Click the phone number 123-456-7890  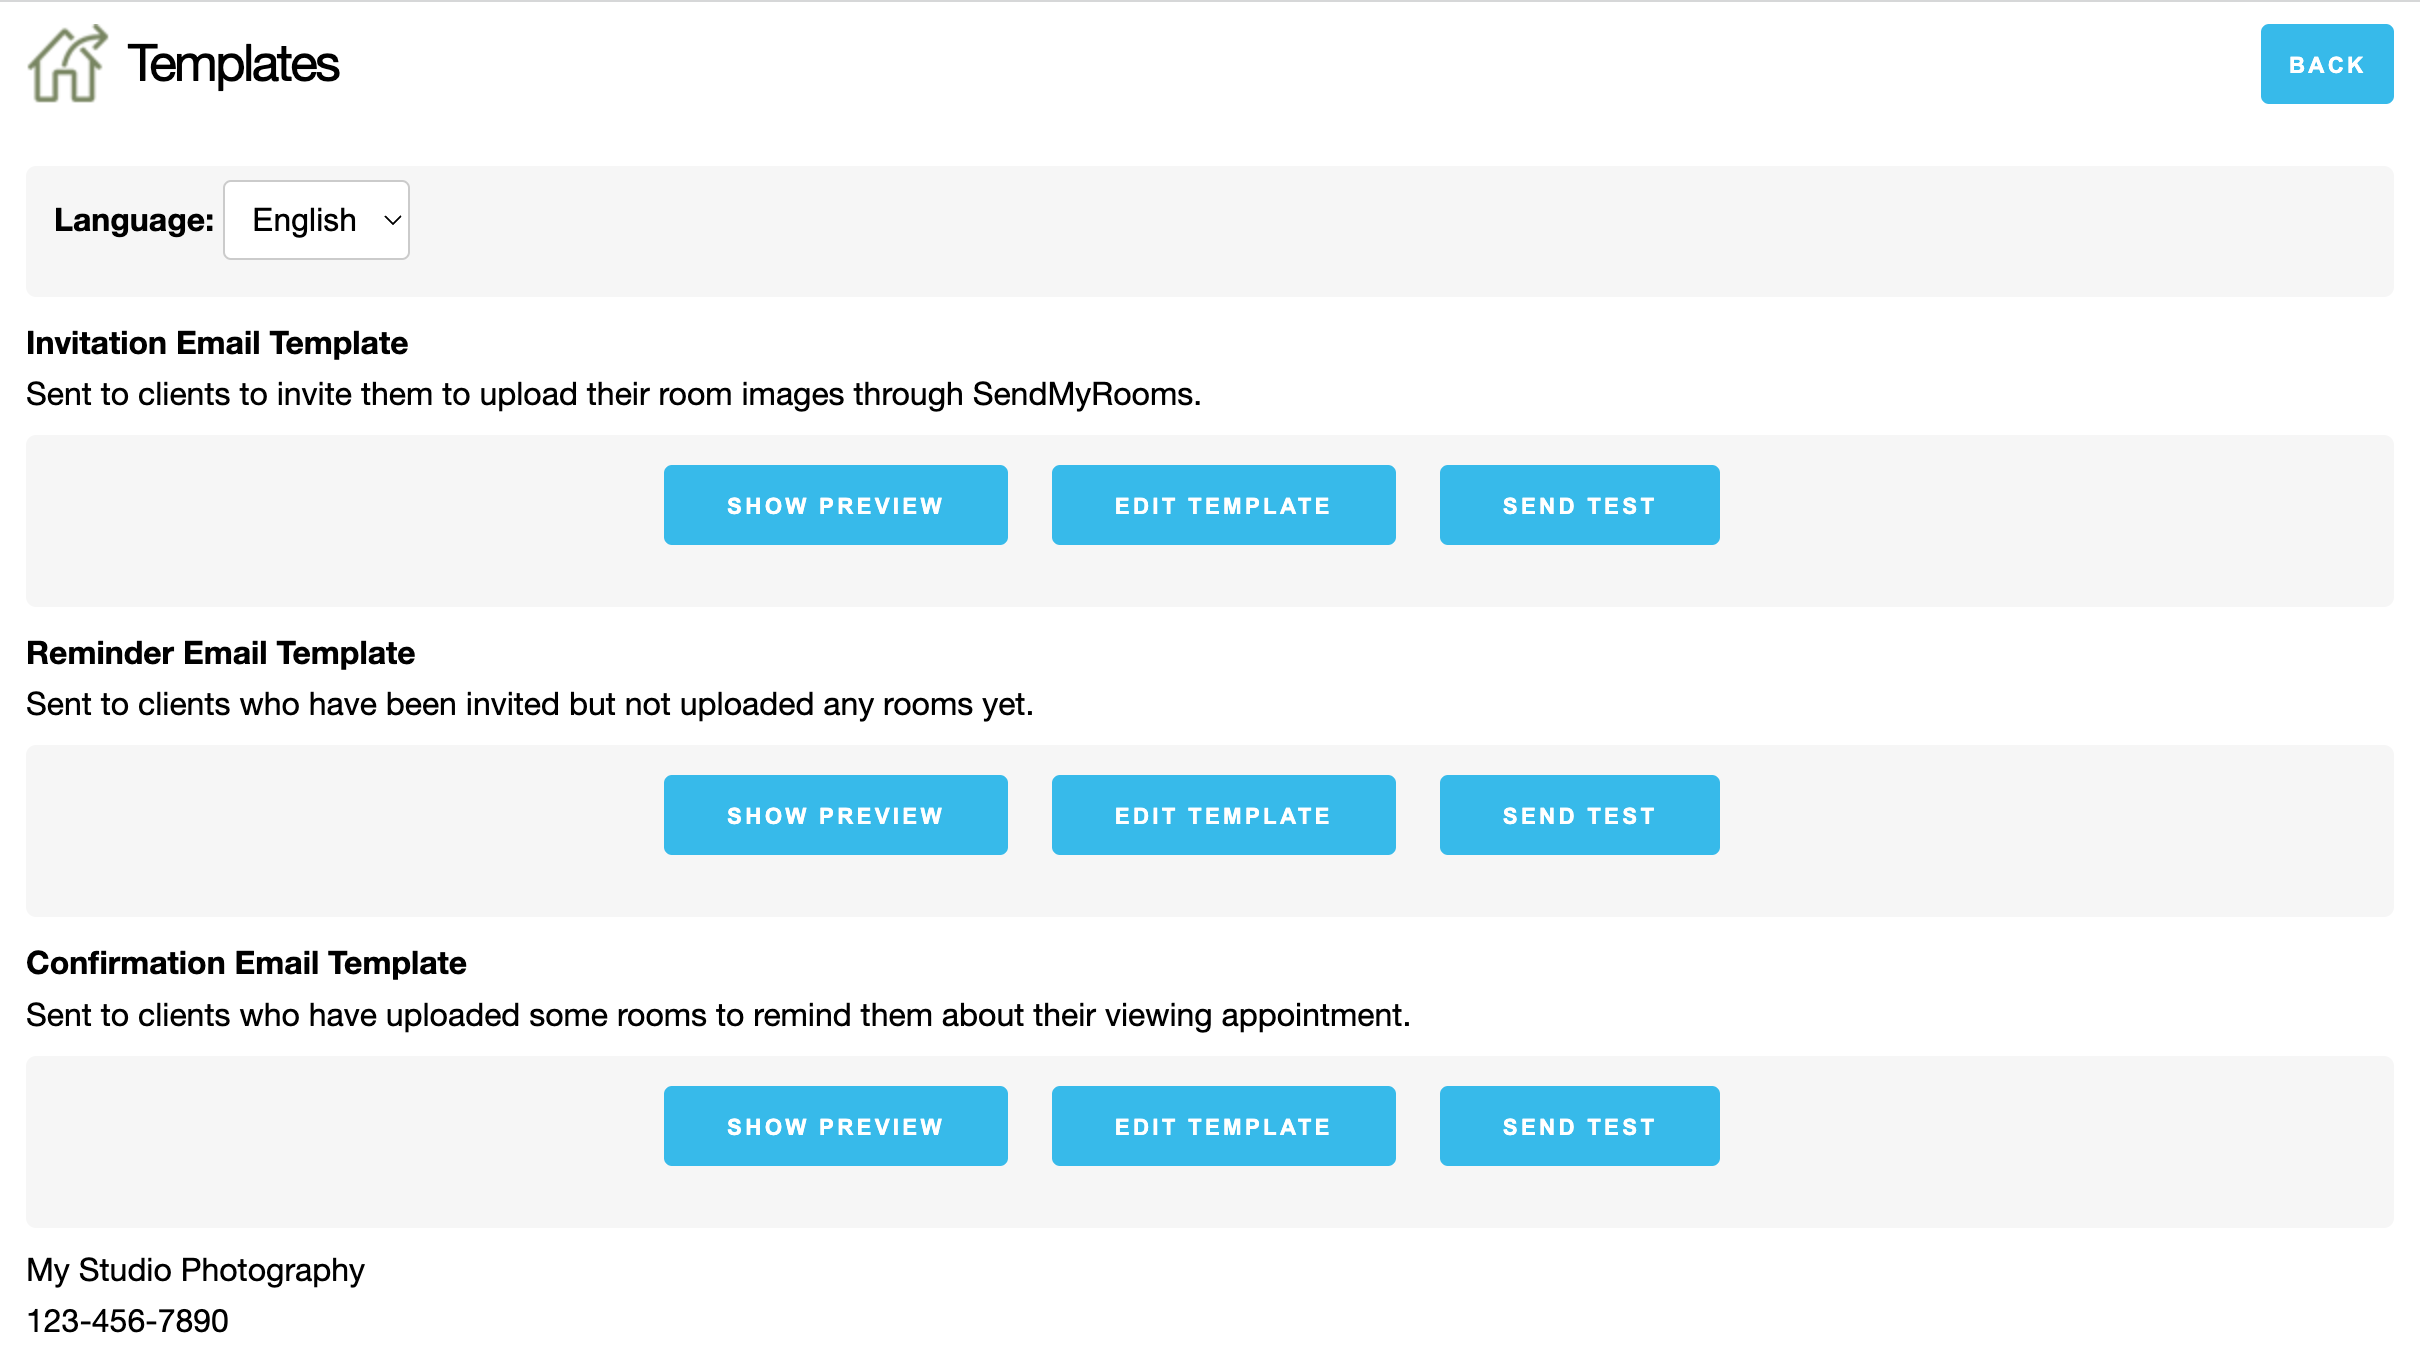pyautogui.click(x=127, y=1321)
